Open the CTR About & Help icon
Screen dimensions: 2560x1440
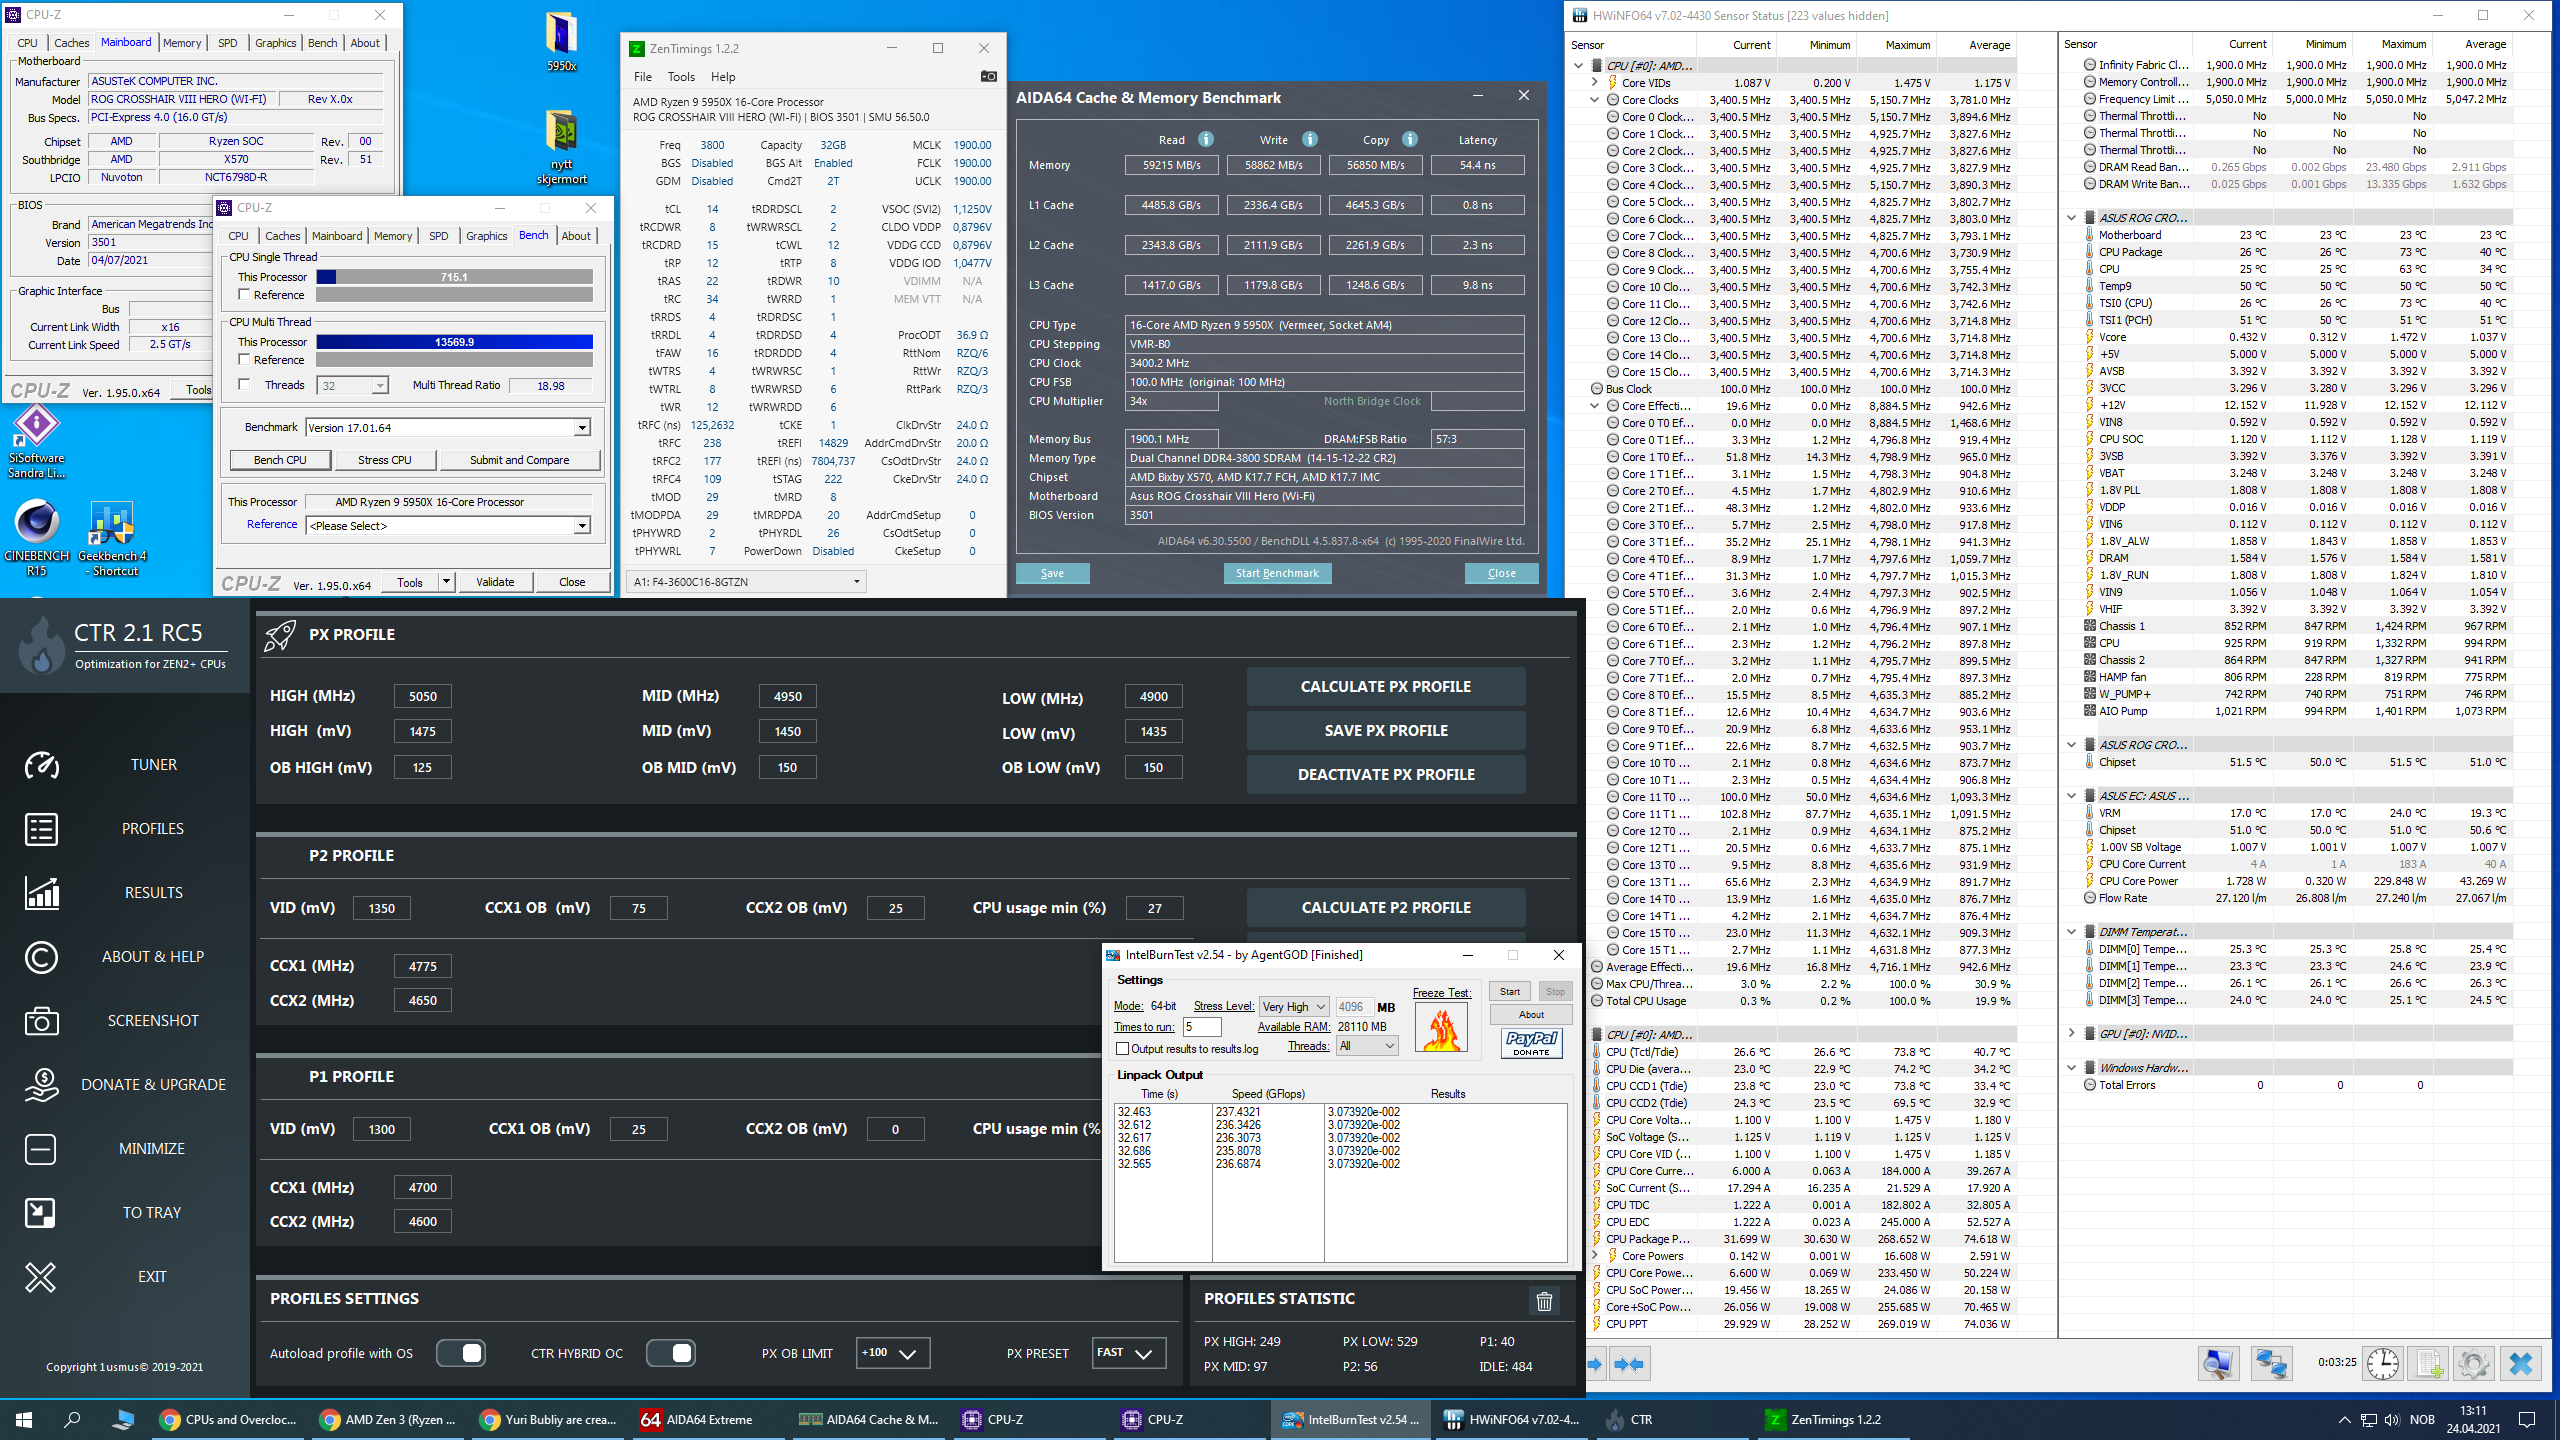point(41,957)
